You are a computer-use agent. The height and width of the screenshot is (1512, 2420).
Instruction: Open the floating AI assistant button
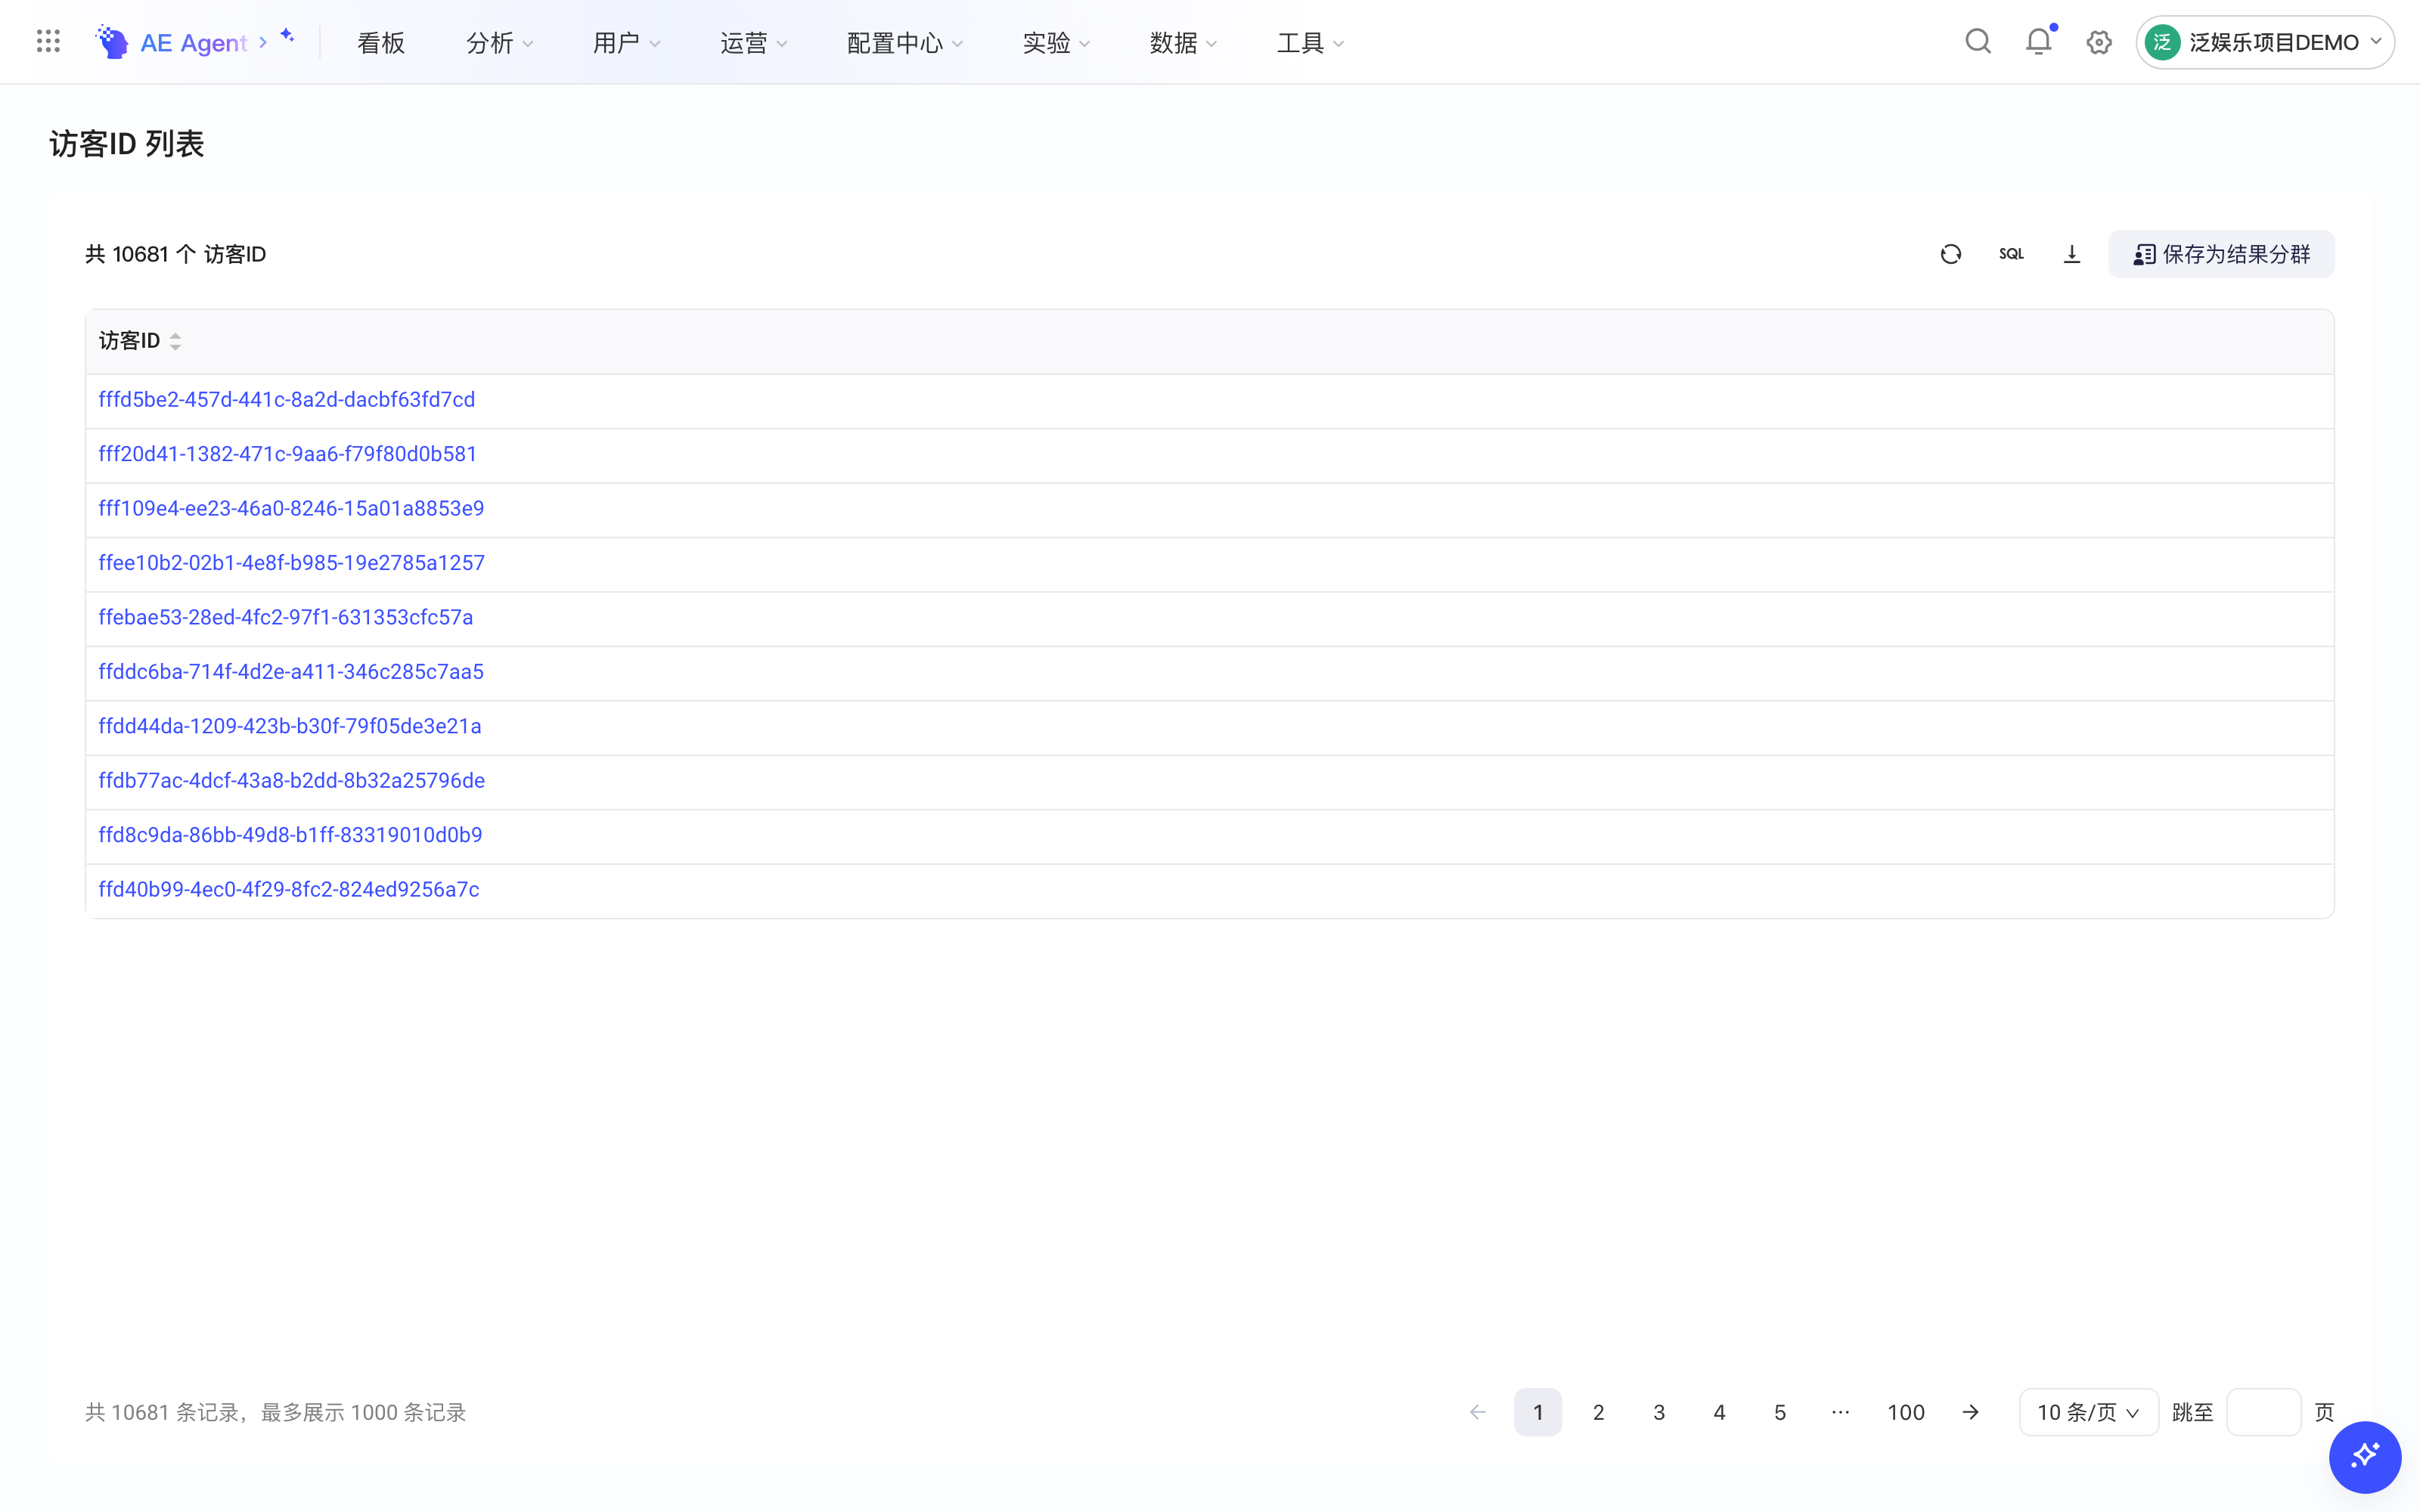[x=2365, y=1457]
